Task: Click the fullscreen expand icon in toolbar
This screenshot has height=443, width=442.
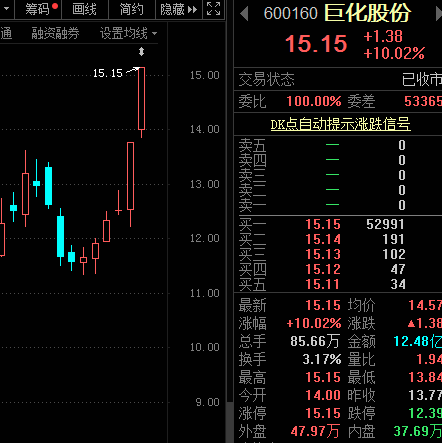Action: pos(213,9)
